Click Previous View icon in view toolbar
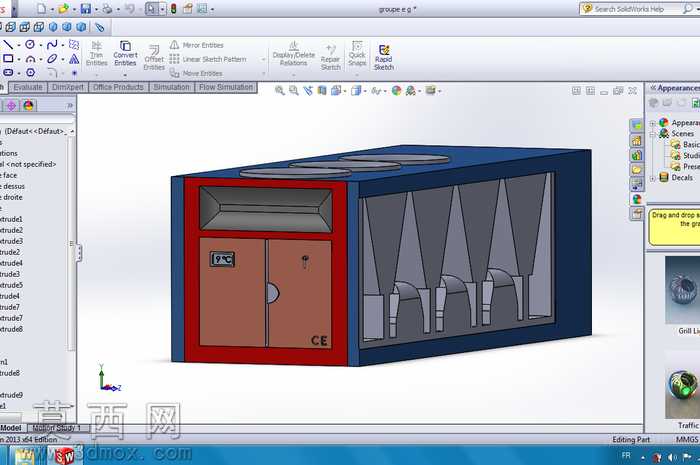Screen dimensions: 700x465 308,91
